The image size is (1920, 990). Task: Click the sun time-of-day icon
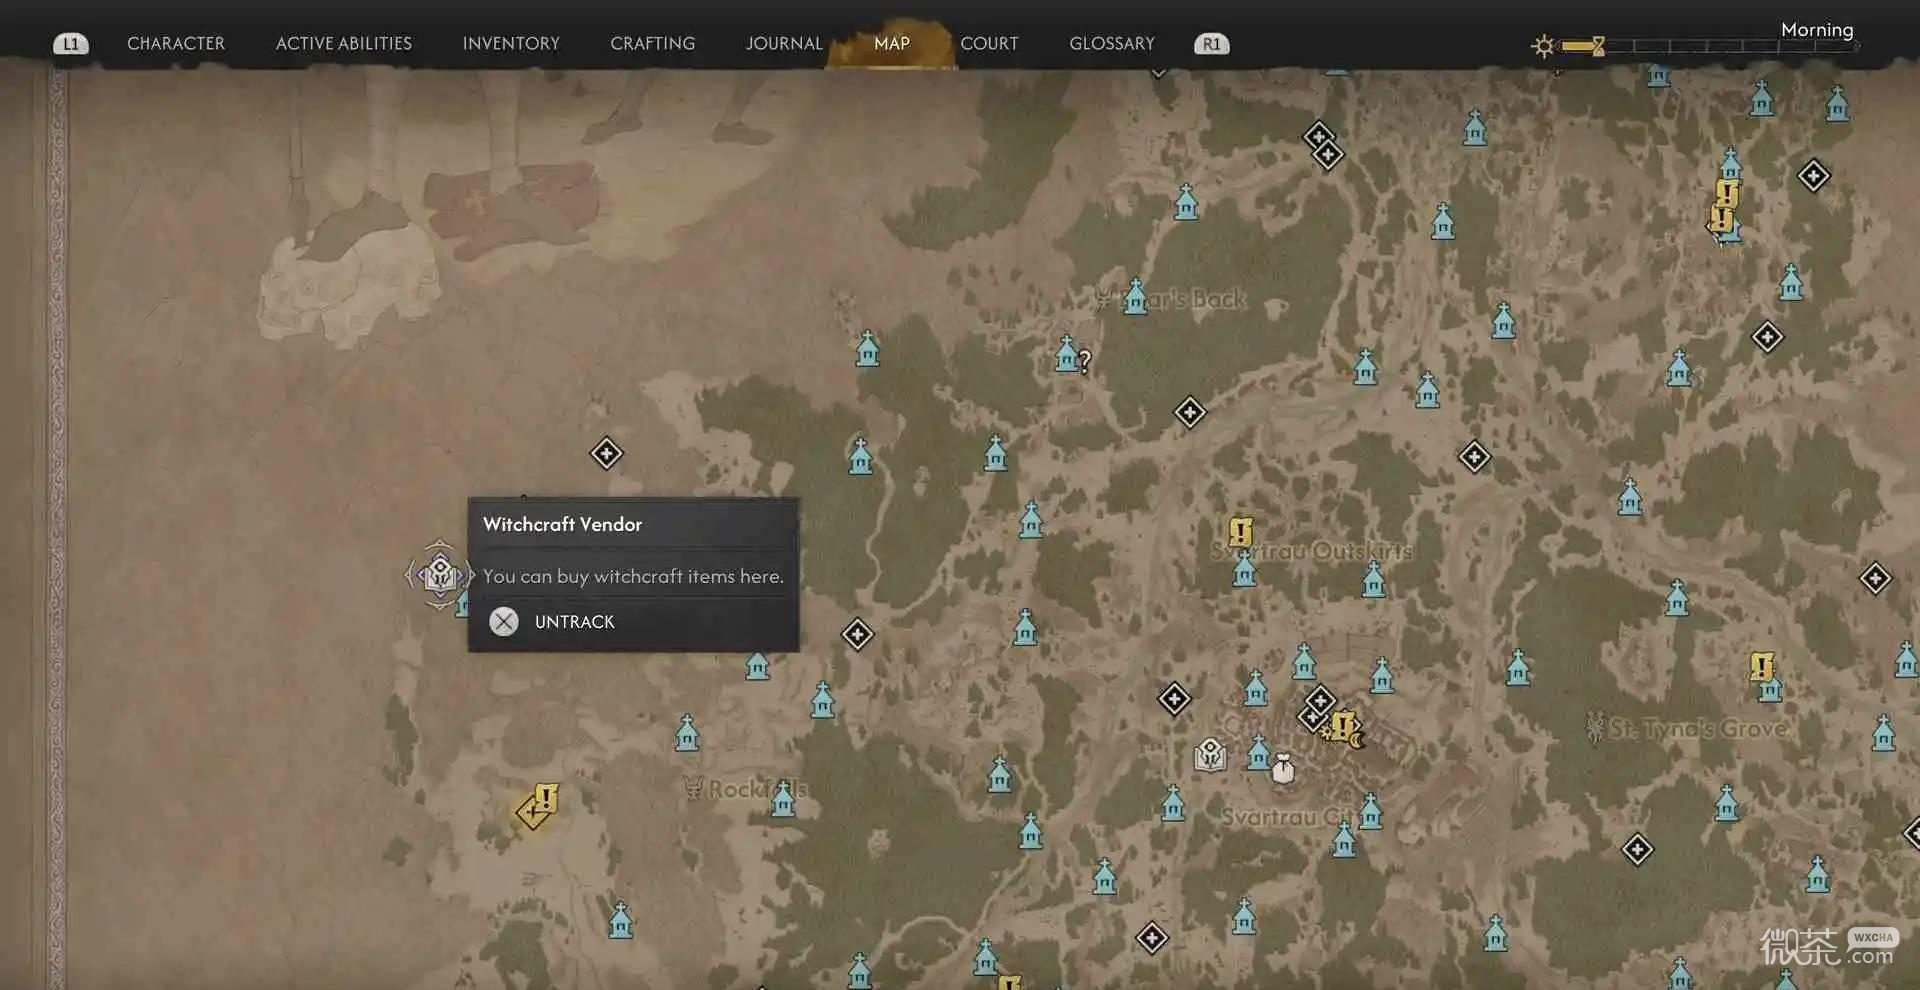point(1543,46)
